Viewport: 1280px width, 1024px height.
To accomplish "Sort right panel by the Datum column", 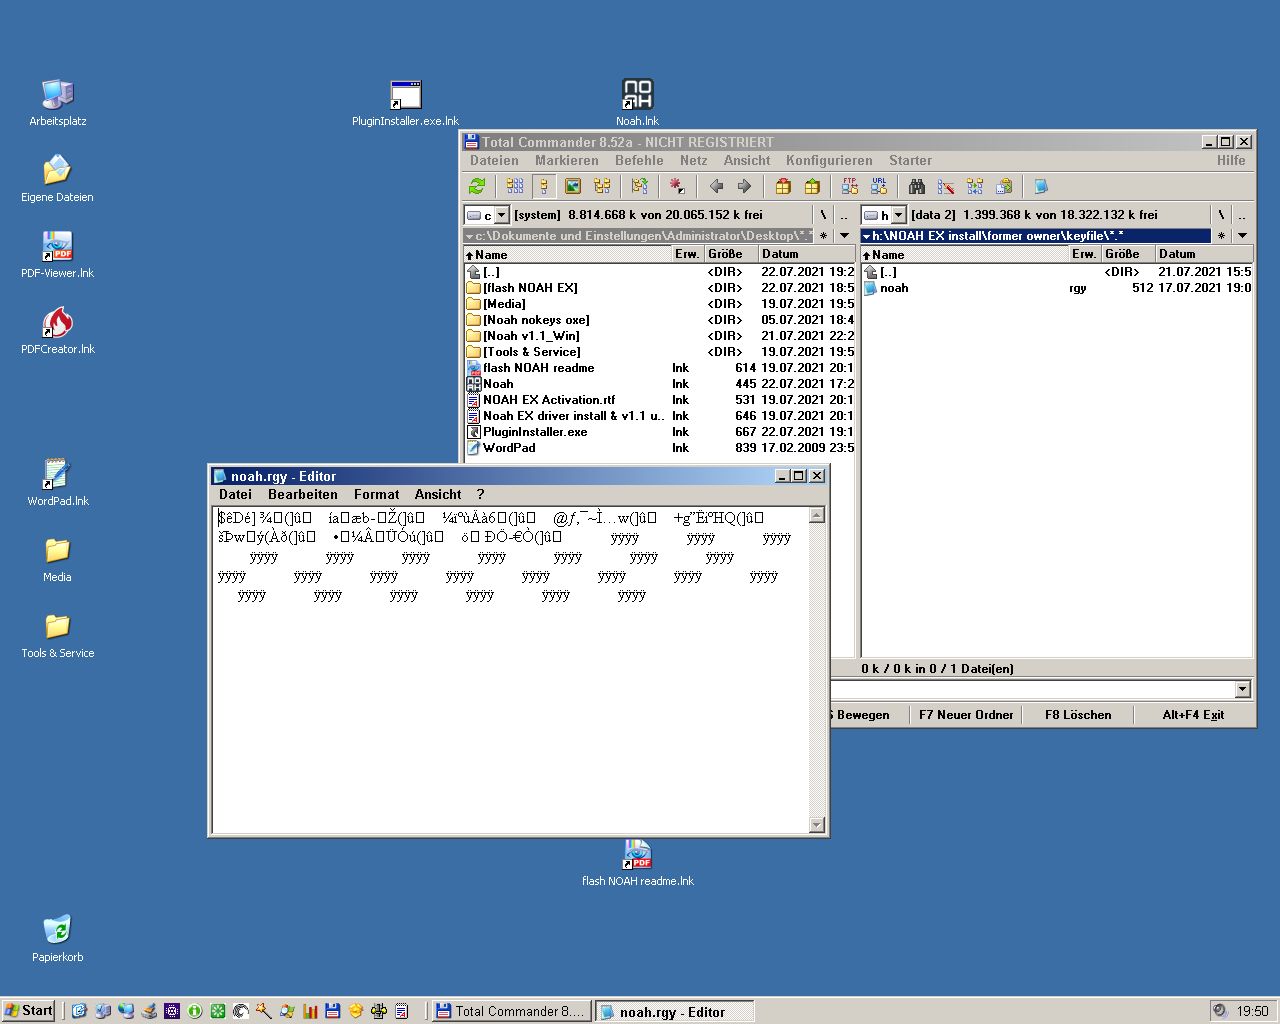I will point(1203,254).
